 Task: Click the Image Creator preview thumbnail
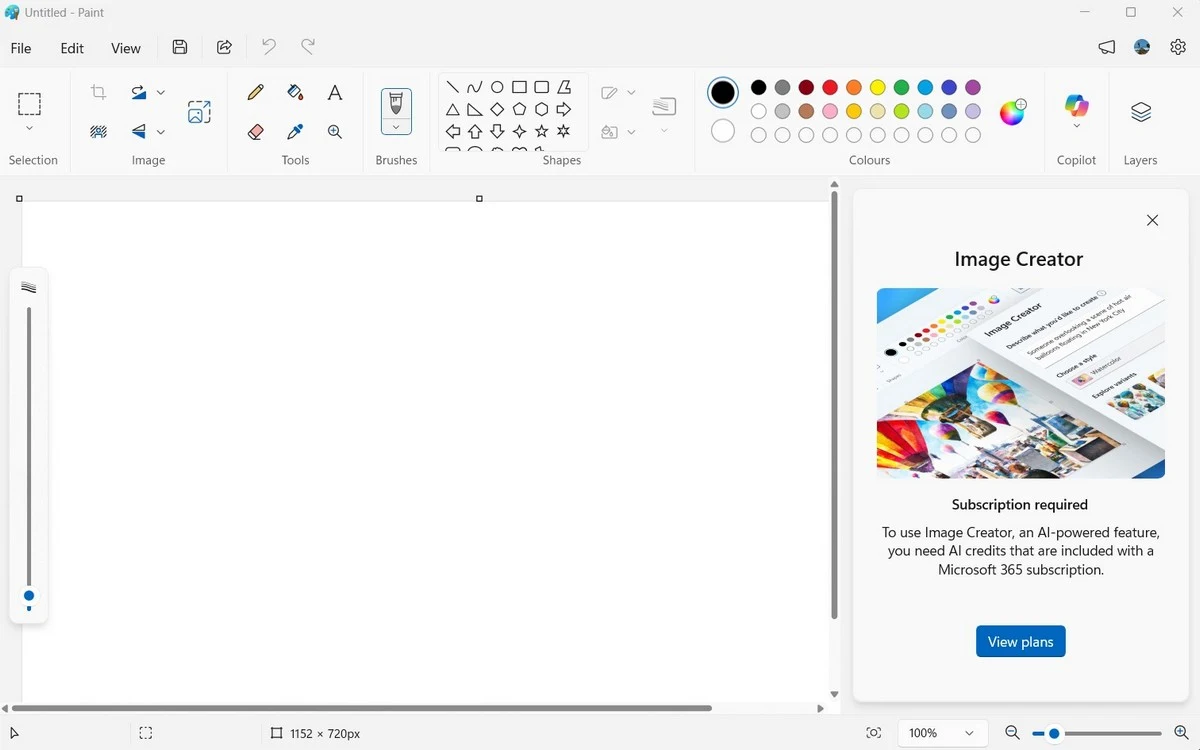1021,383
